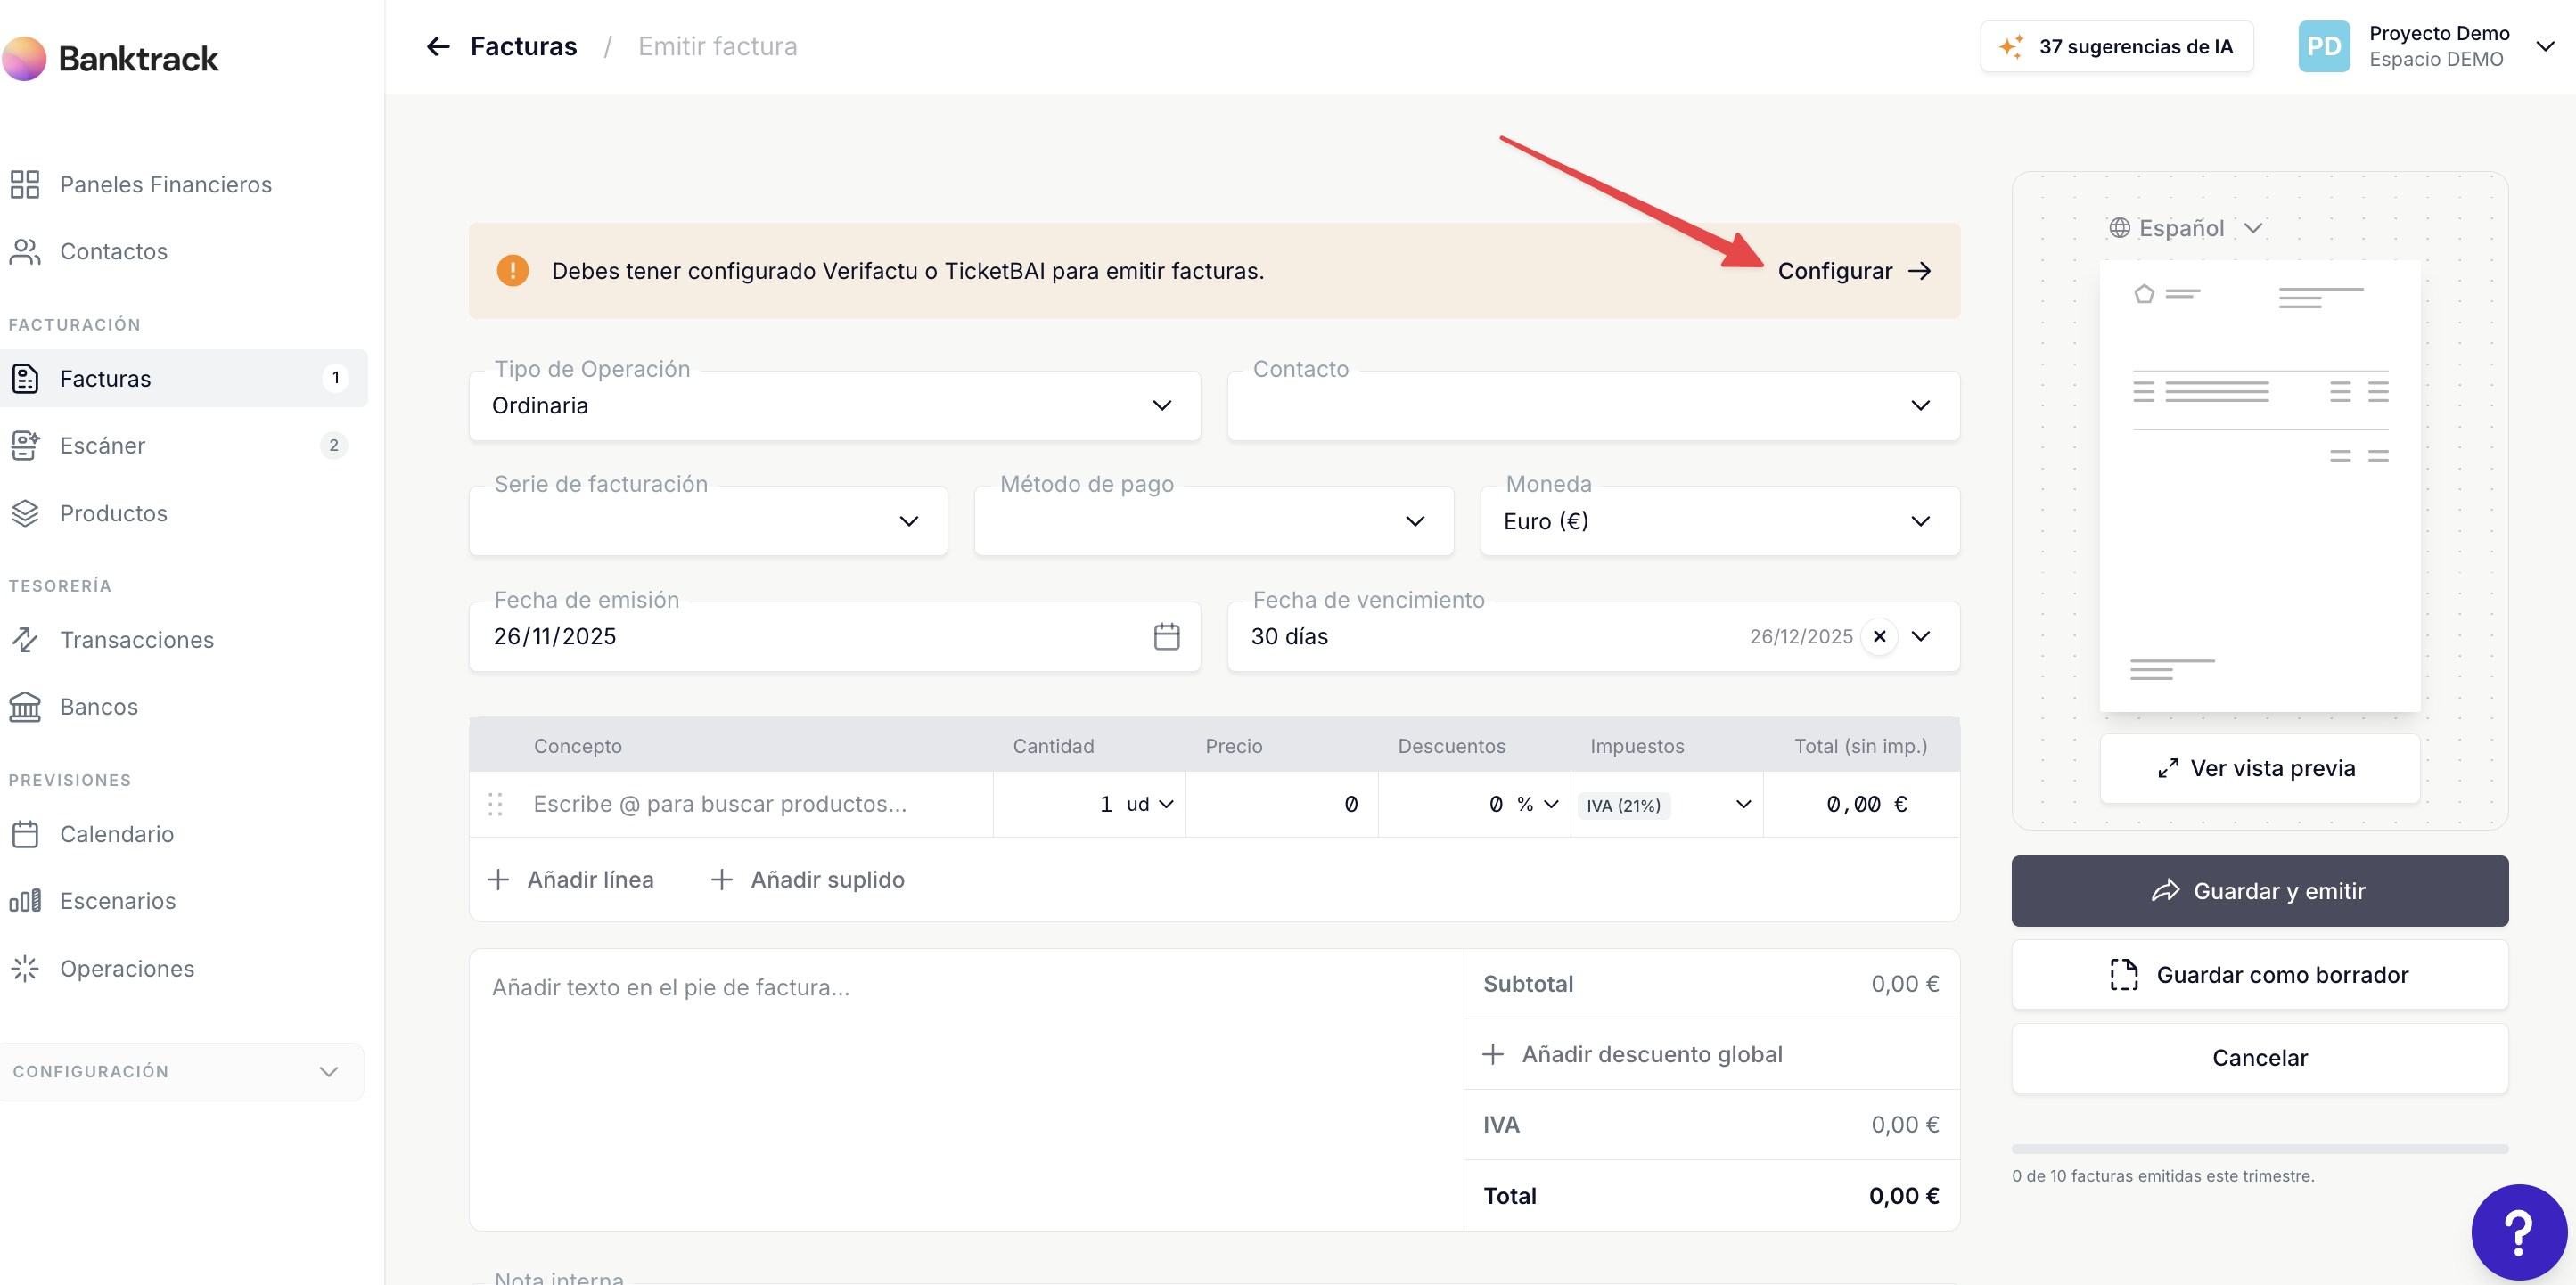The height and width of the screenshot is (1285, 2576).
Task: Open the 37 sugerencias de IA panel
Action: 2116,46
